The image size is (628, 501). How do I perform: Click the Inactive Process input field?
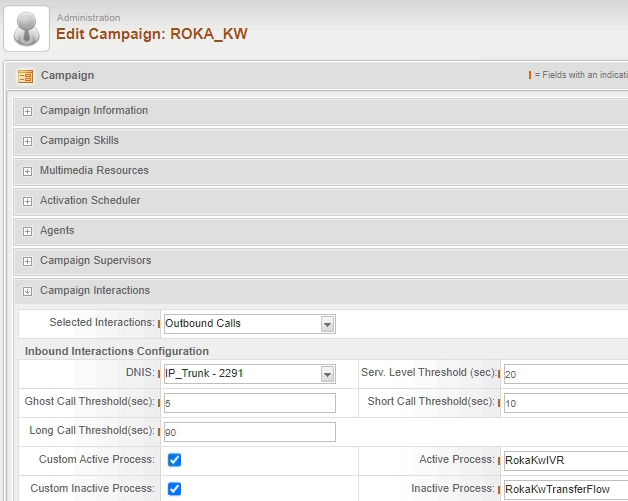pyautogui.click(x=565, y=490)
